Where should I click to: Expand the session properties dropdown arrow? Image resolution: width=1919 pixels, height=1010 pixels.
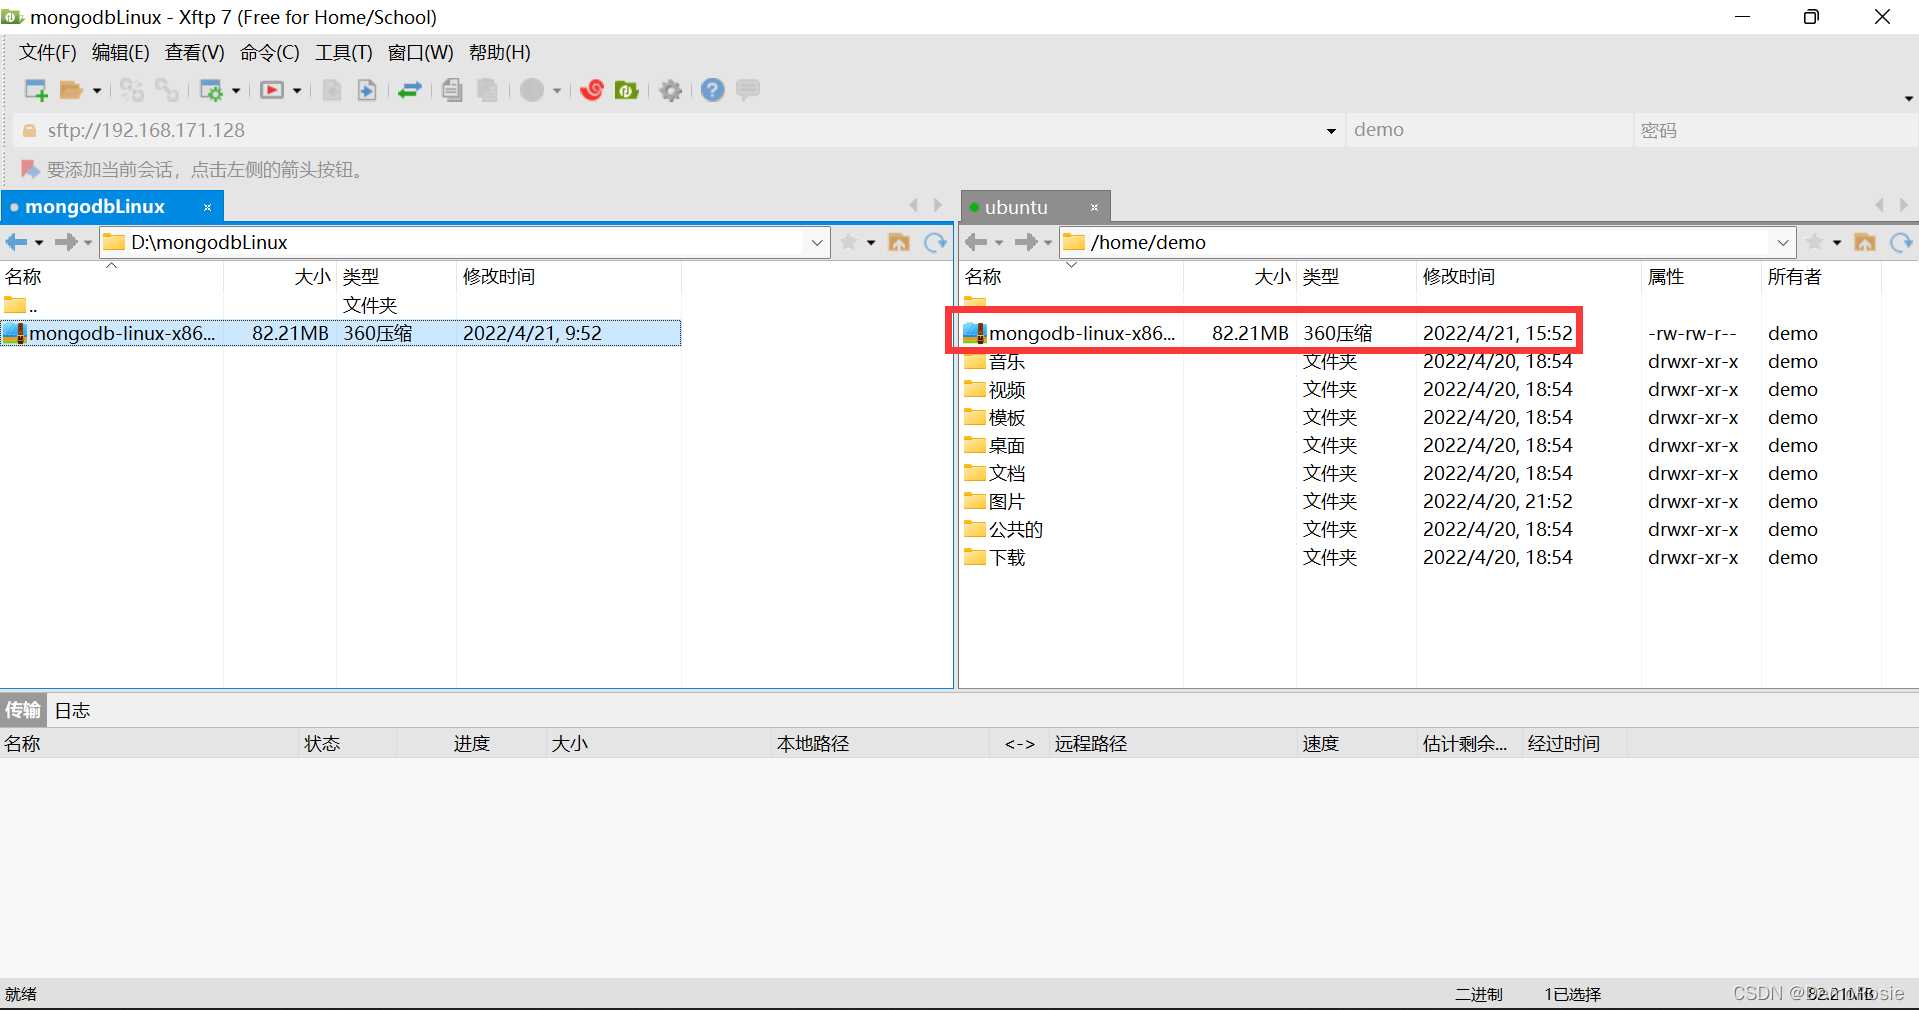(x=236, y=91)
